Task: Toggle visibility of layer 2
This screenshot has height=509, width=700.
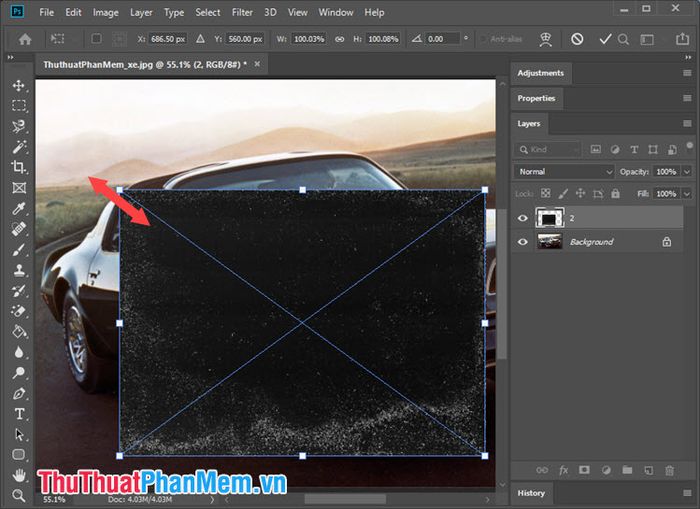Action: coord(523,218)
